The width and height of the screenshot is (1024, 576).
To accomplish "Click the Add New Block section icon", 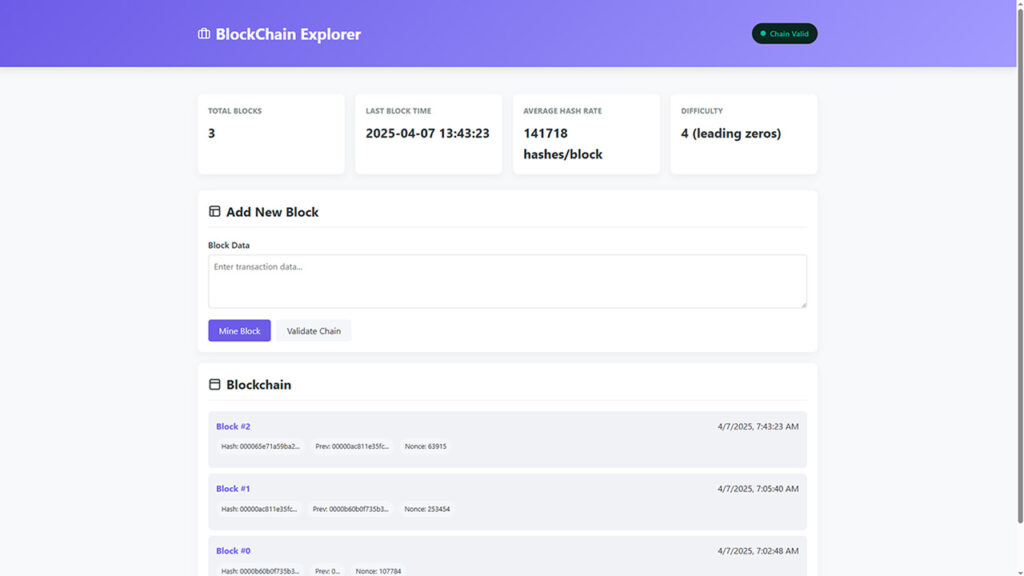I will [x=214, y=211].
